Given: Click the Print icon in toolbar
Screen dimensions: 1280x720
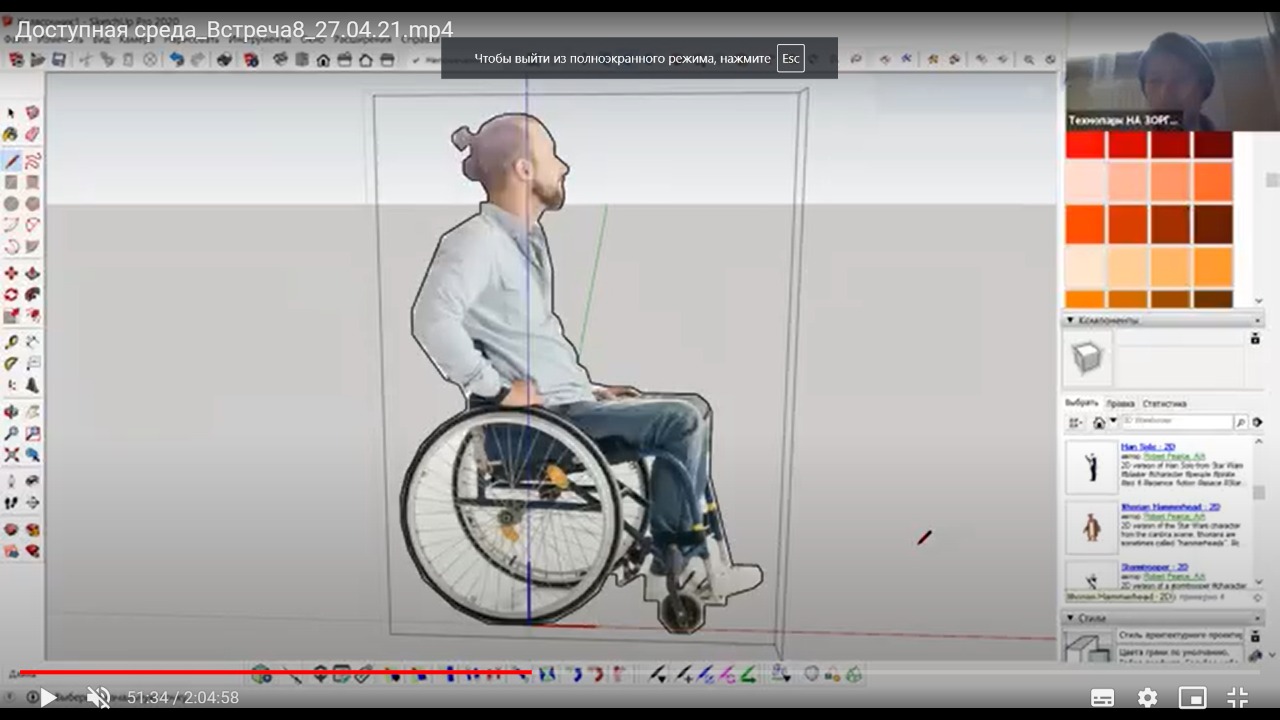Looking at the screenshot, I should tap(225, 60).
